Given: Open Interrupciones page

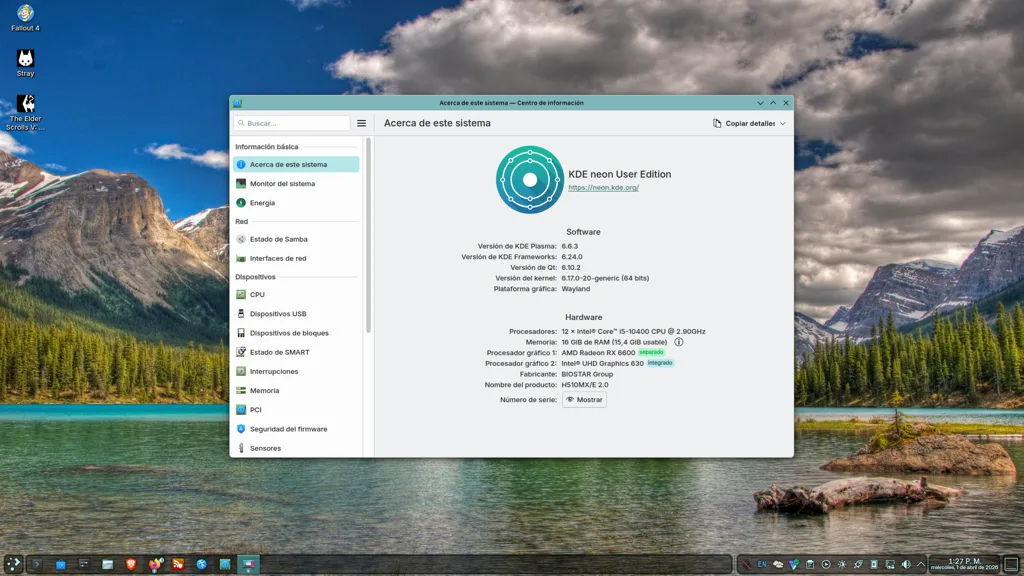Looking at the screenshot, I should (296, 372).
